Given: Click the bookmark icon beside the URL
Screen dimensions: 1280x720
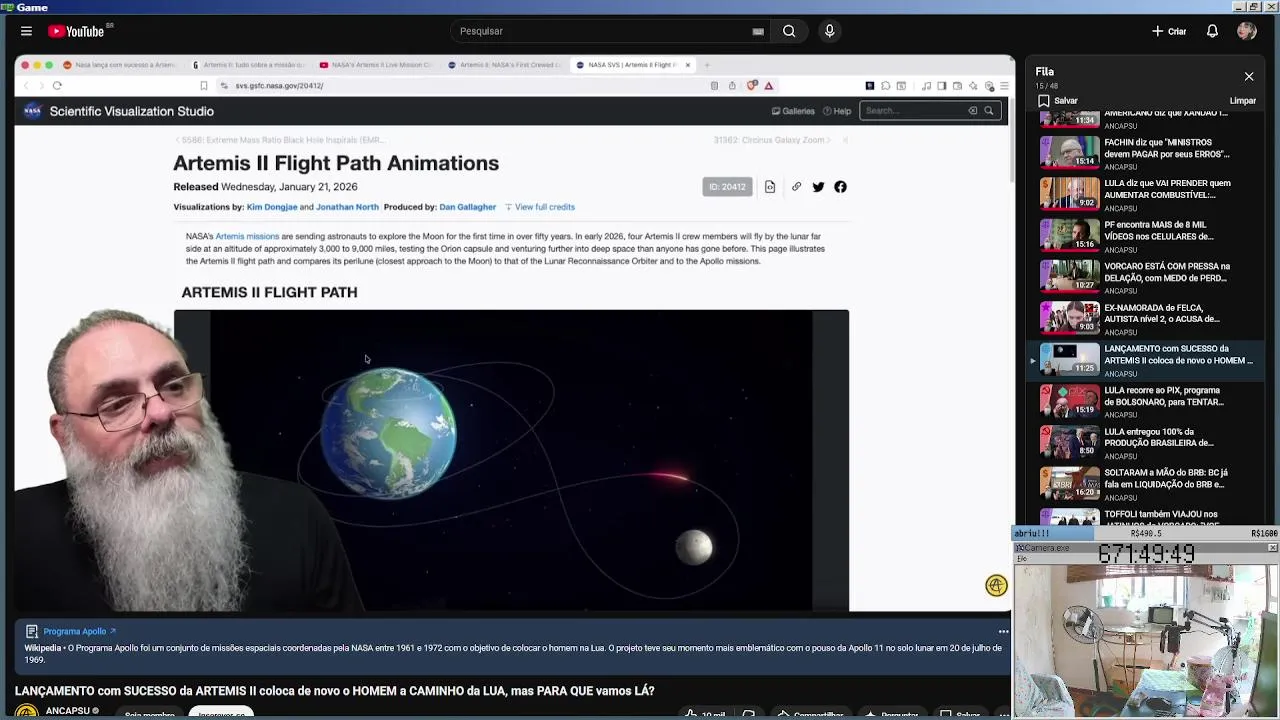Looking at the screenshot, I should (x=204, y=86).
